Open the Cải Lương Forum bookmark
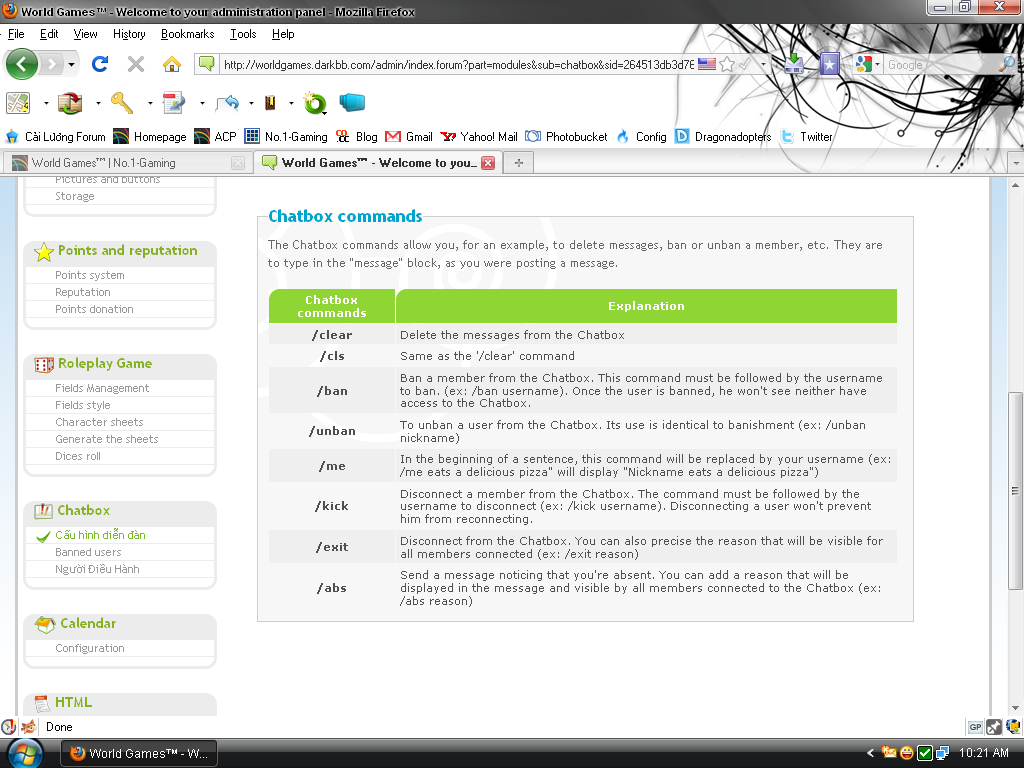This screenshot has width=1024, height=768. (x=56, y=136)
